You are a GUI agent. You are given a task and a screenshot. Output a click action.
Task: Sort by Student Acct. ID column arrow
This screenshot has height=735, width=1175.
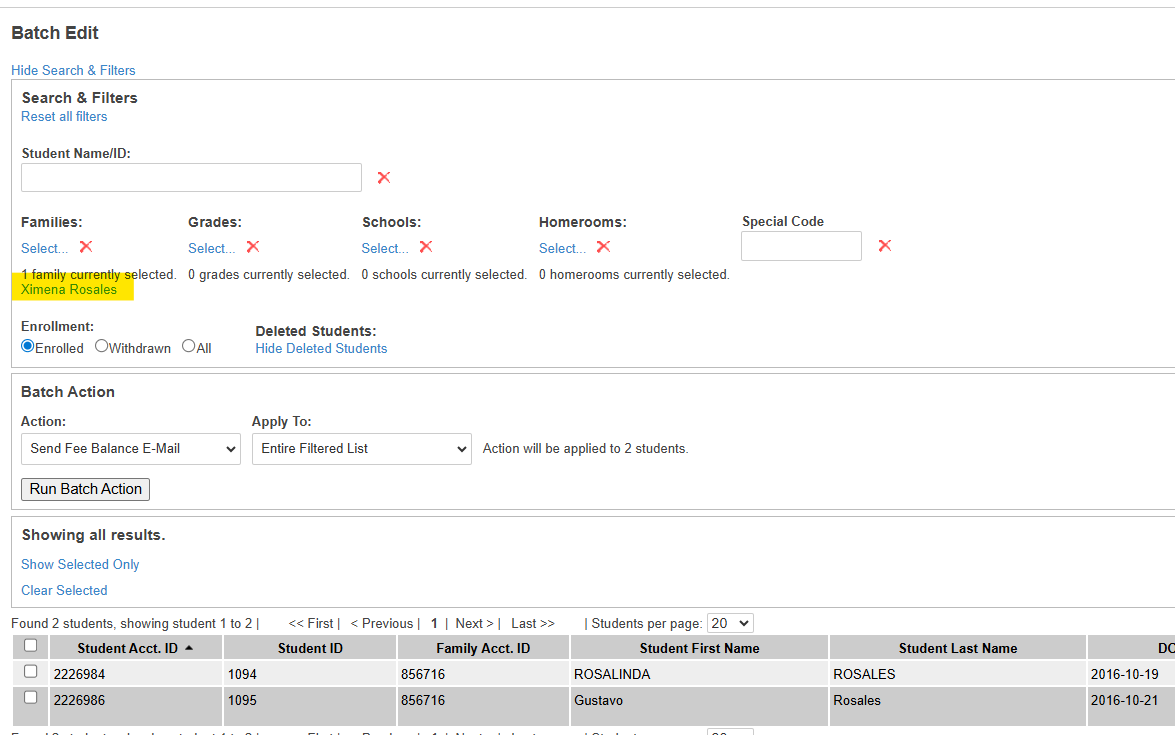click(189, 648)
